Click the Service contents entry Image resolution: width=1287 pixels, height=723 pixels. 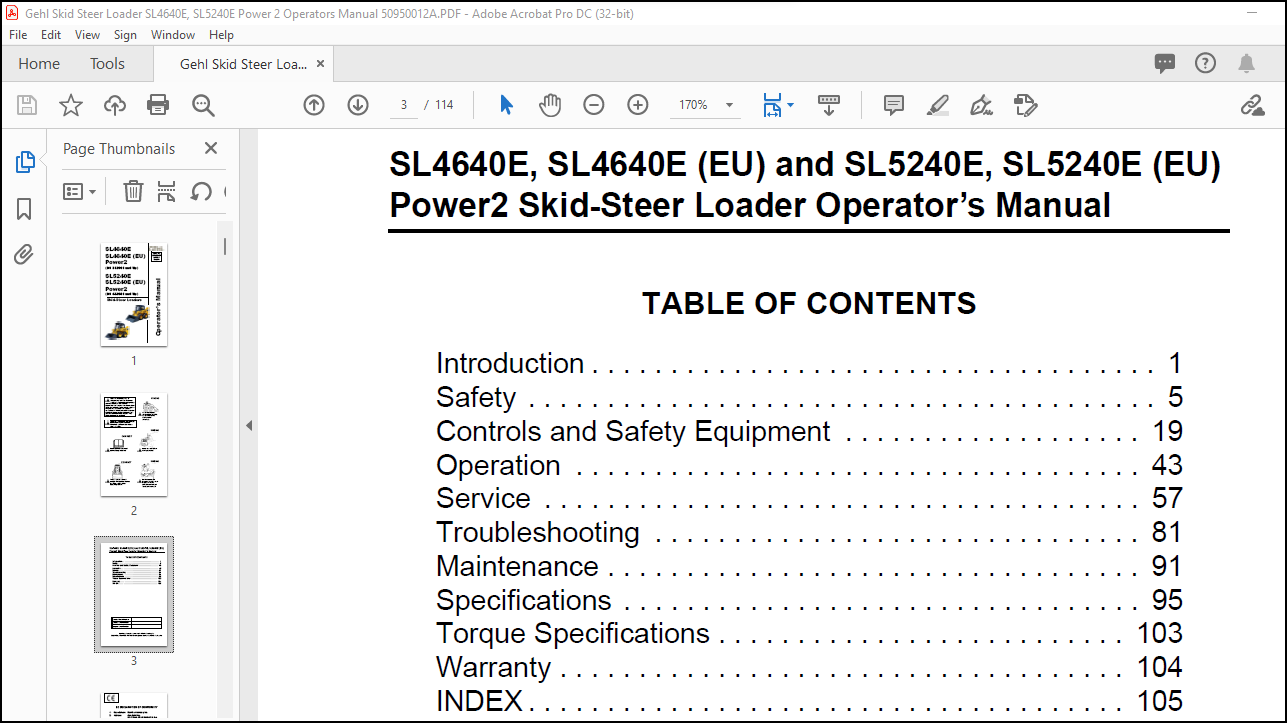[809, 498]
